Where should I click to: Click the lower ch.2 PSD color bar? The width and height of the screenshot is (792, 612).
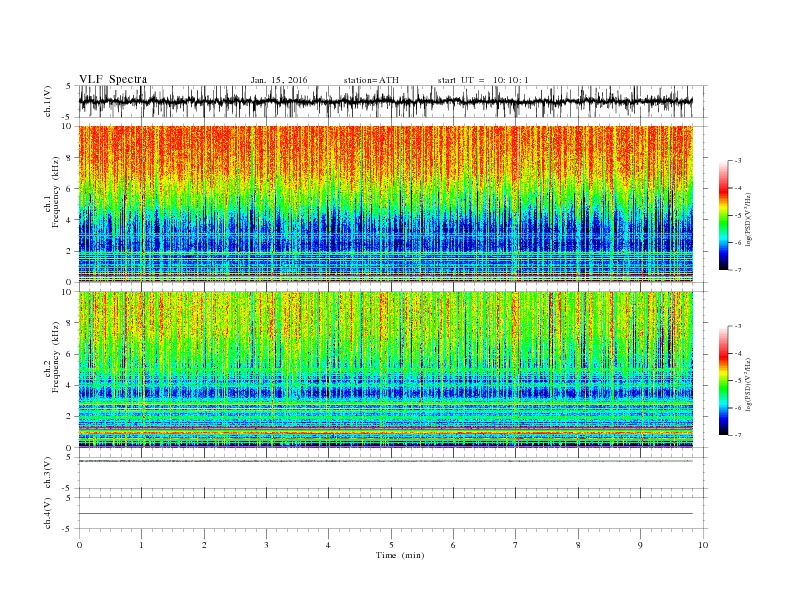723,380
